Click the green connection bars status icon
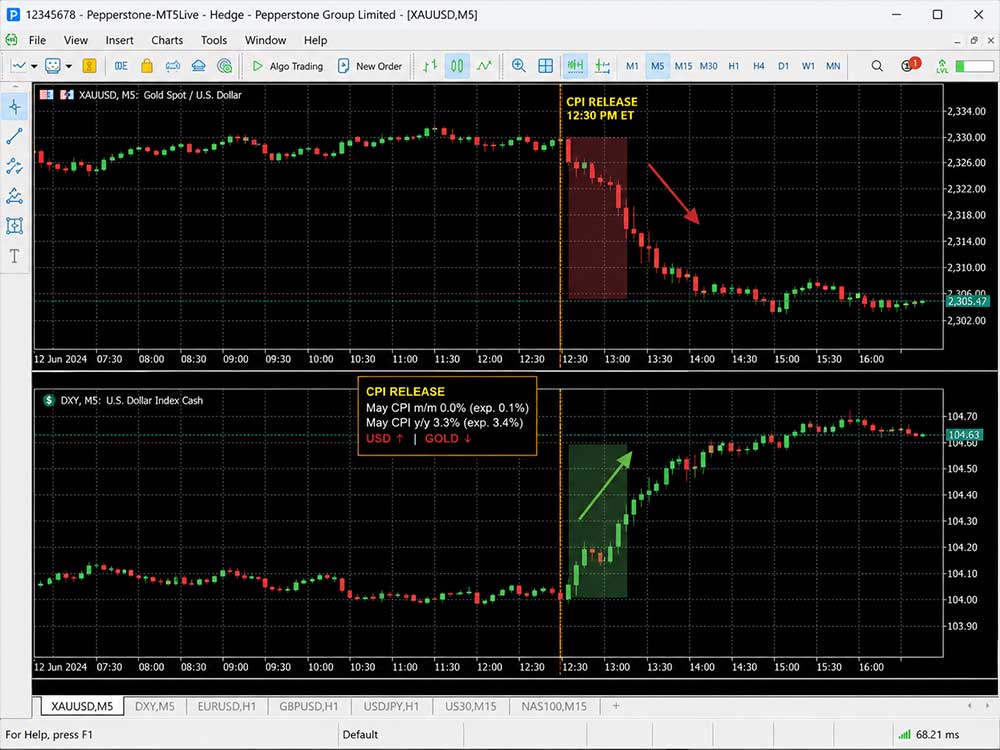 [904, 735]
